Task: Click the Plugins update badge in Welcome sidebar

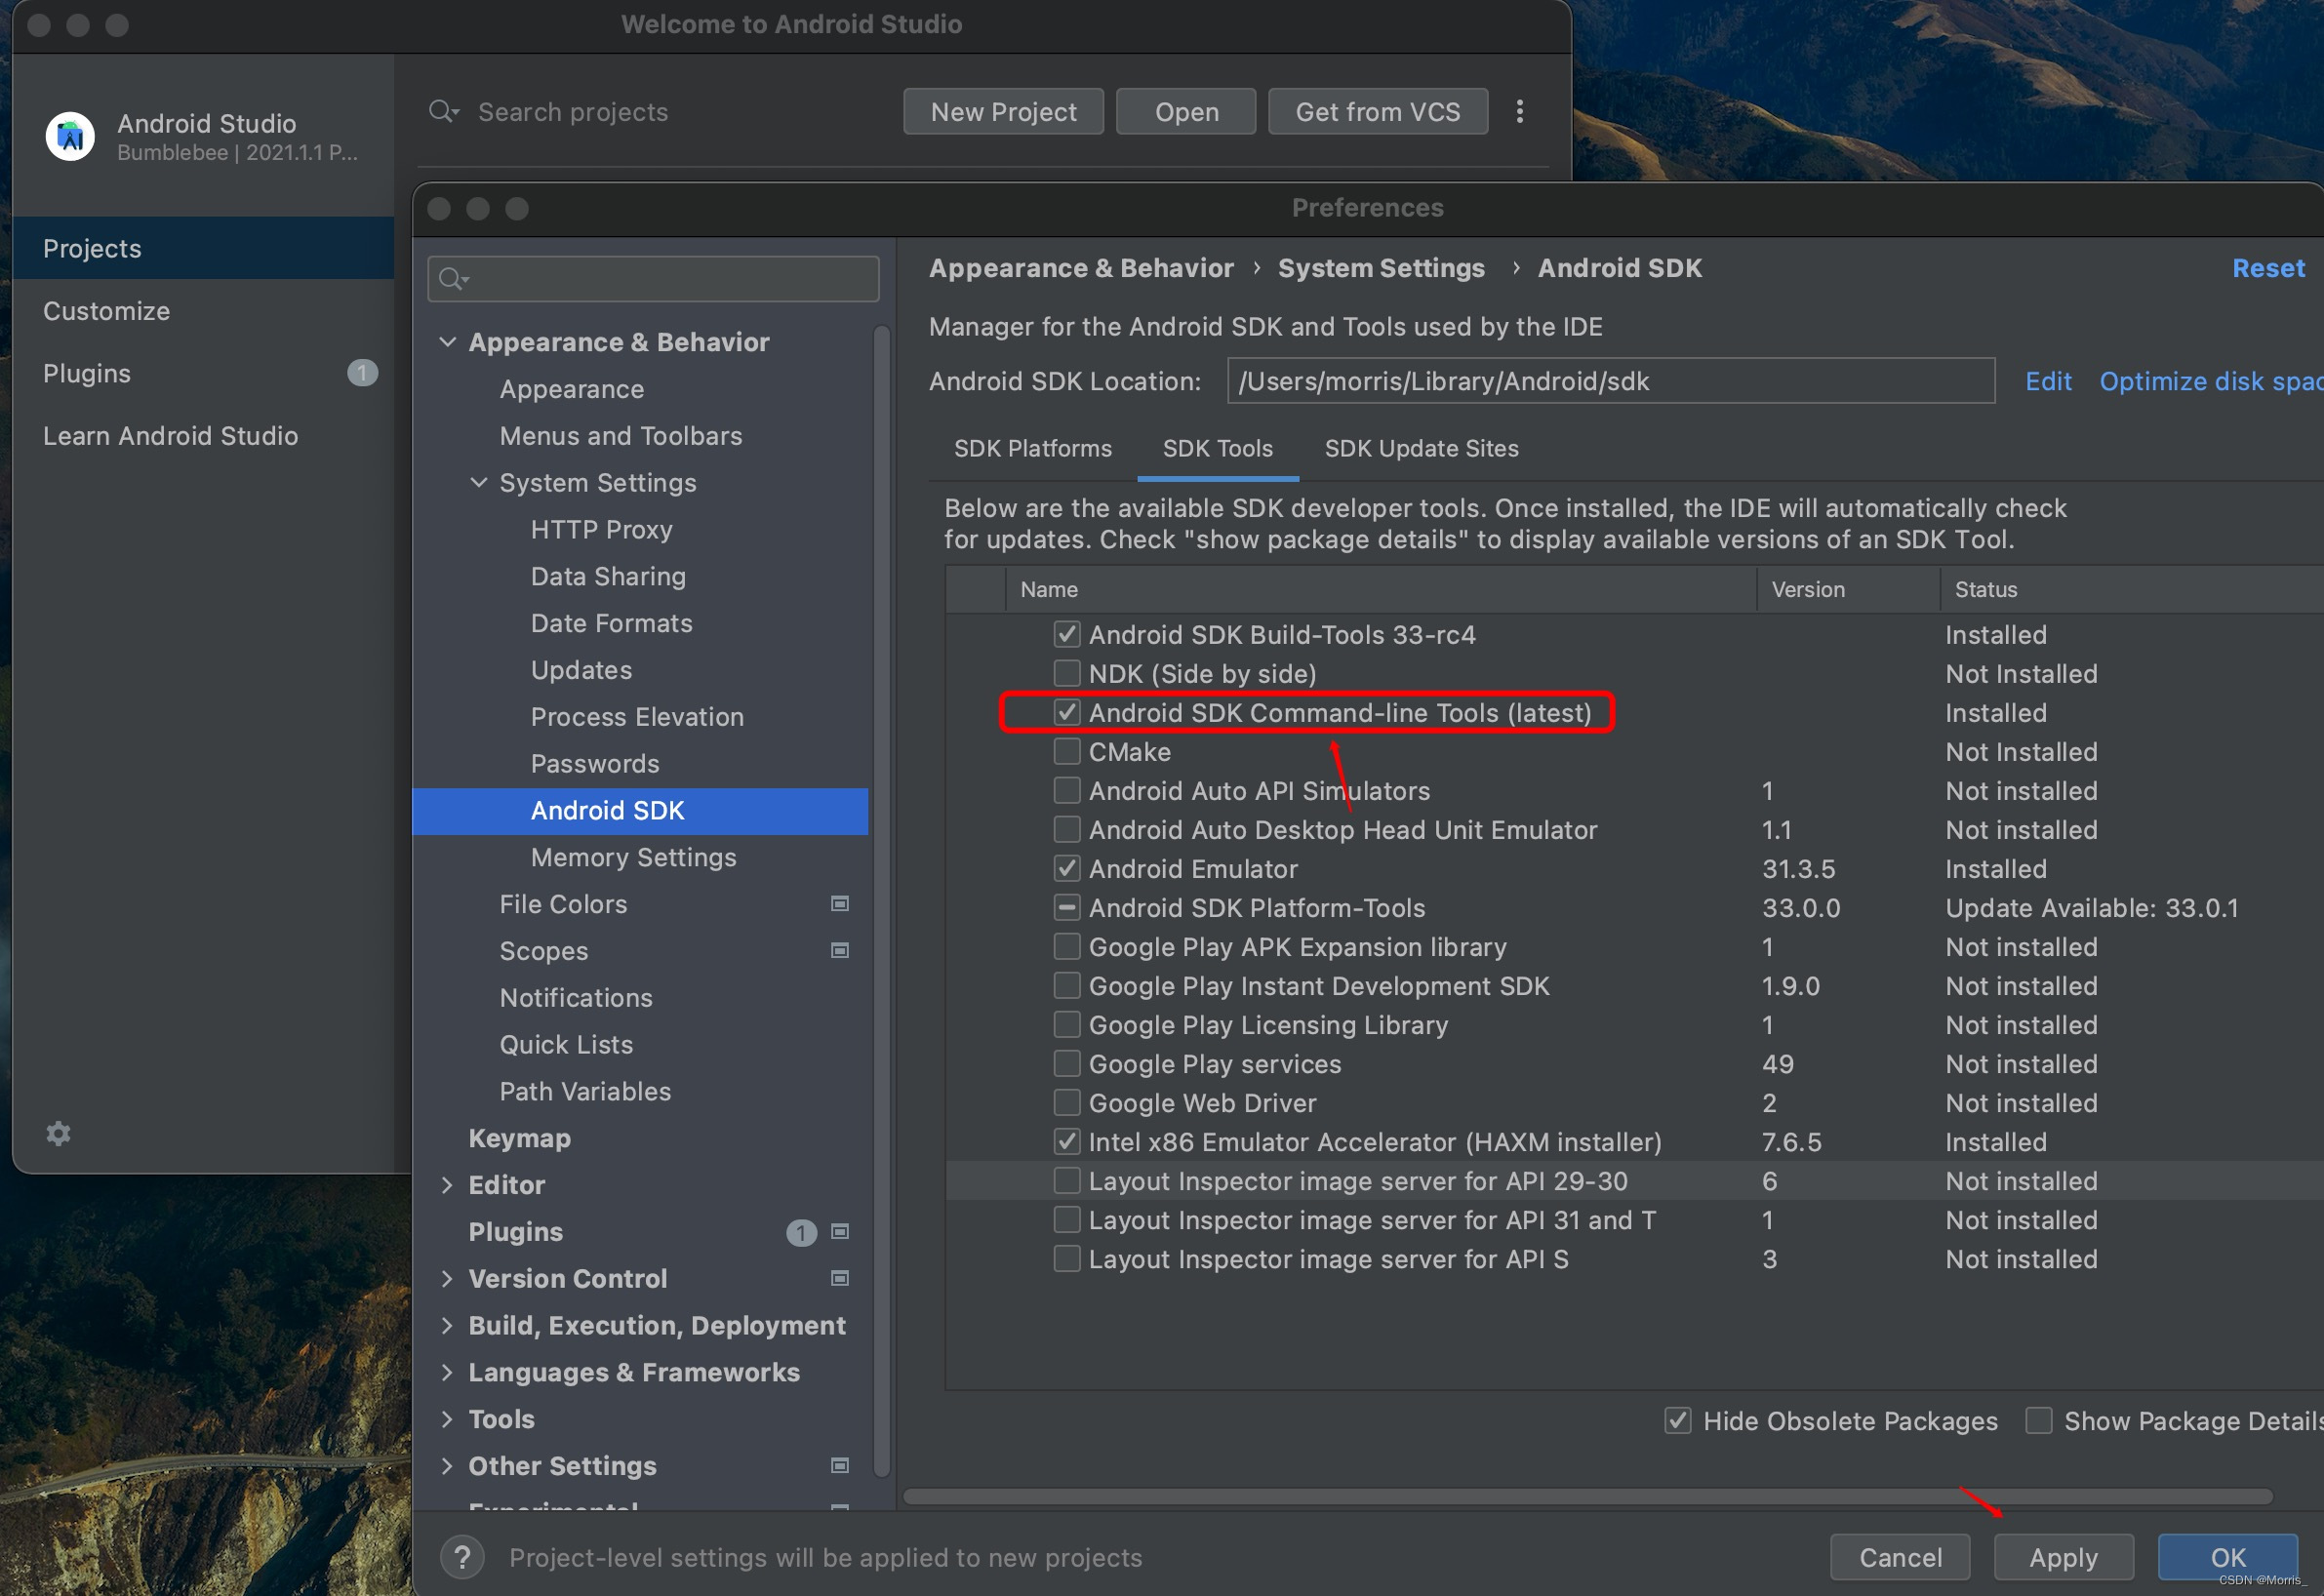Action: coord(362,373)
